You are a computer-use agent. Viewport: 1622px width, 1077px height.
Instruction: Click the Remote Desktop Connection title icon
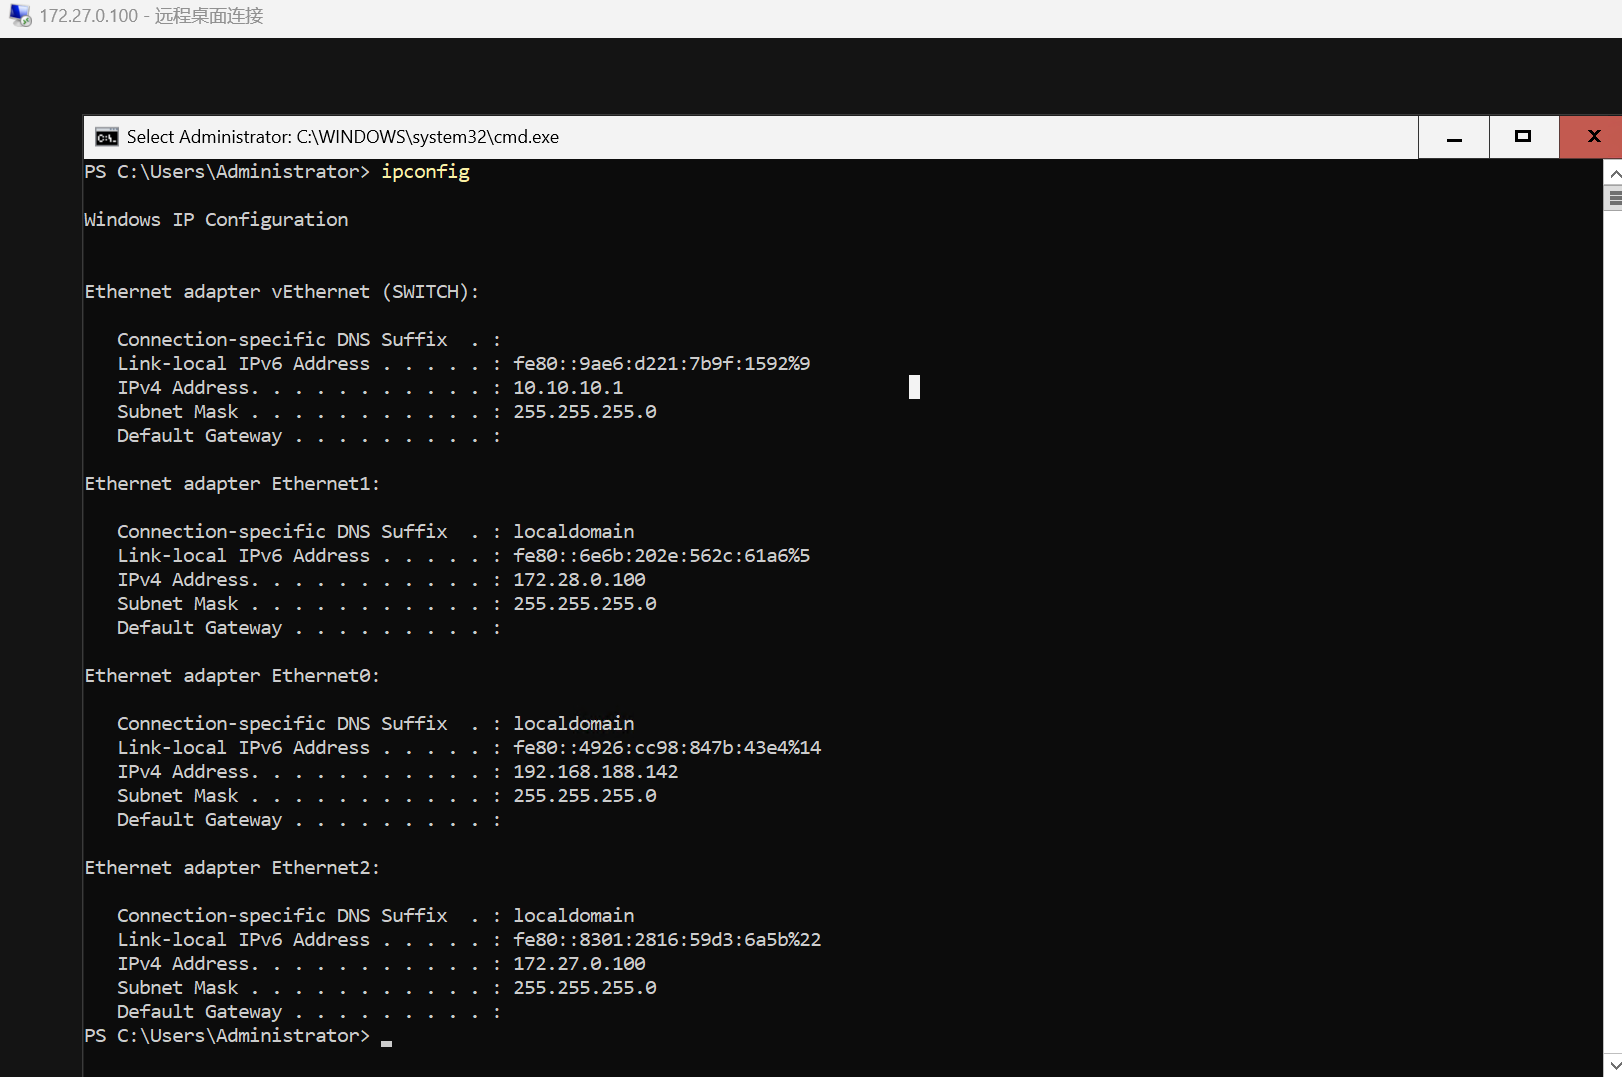point(20,16)
